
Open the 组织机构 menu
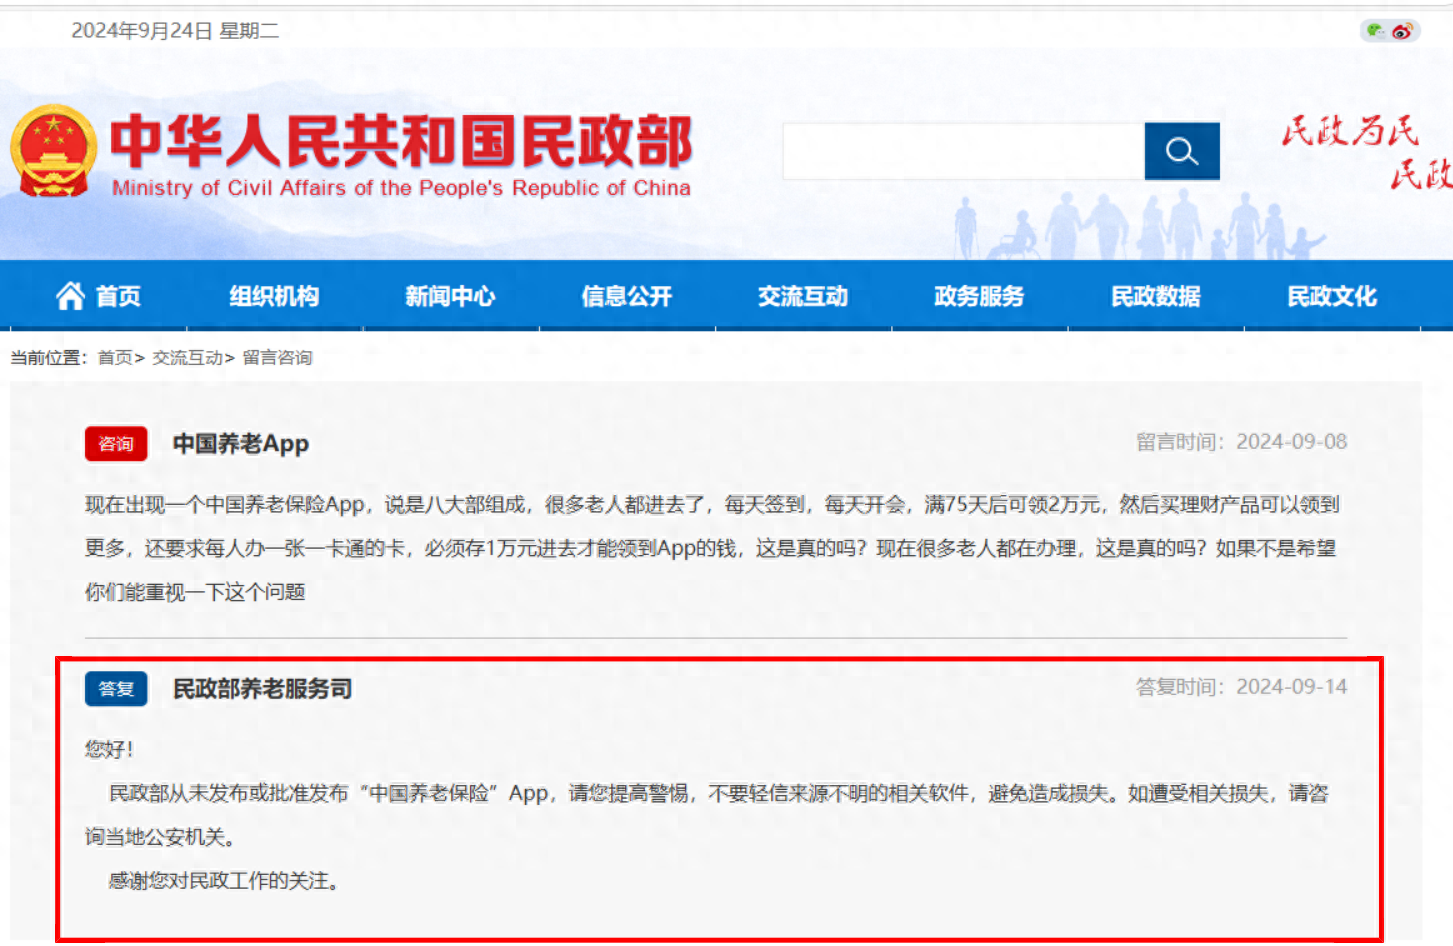click(x=274, y=296)
